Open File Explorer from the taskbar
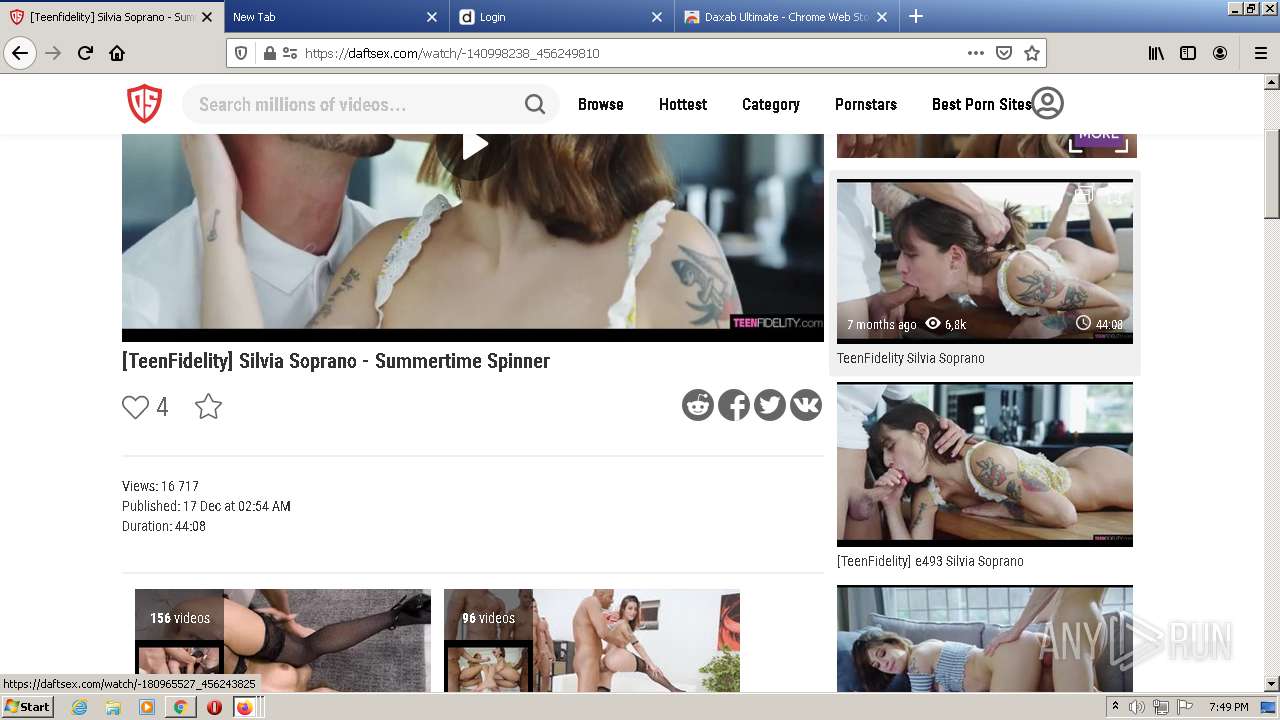The image size is (1280, 720). (113, 707)
